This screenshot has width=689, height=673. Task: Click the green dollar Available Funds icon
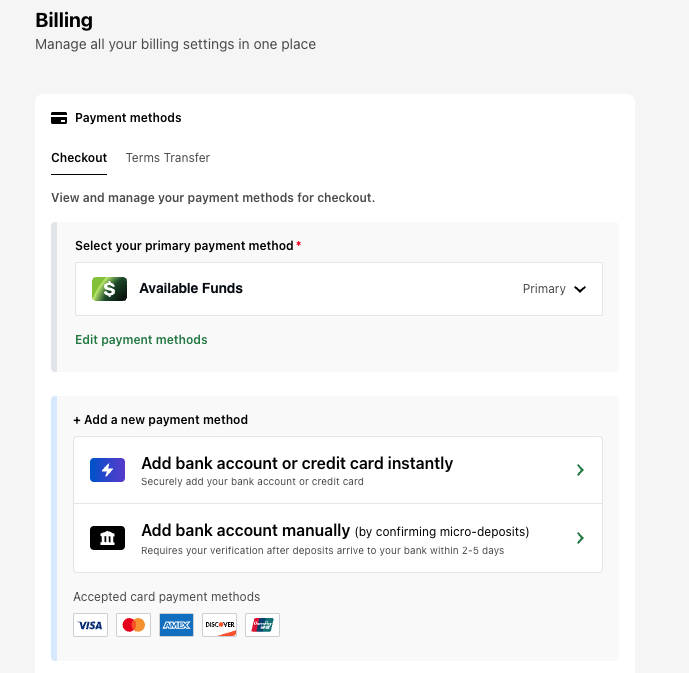click(x=109, y=289)
